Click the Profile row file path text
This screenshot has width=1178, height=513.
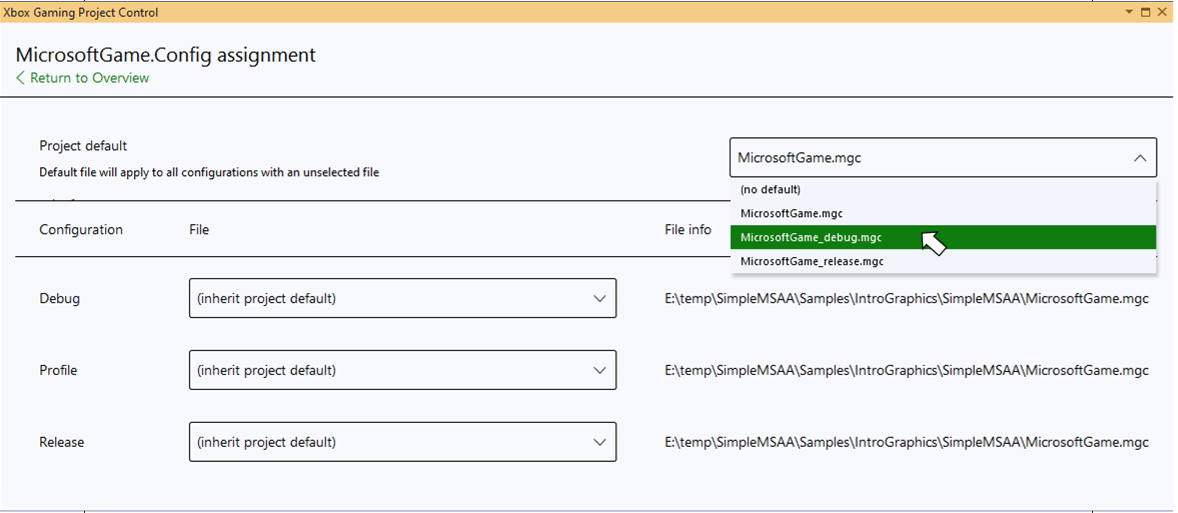(907, 371)
